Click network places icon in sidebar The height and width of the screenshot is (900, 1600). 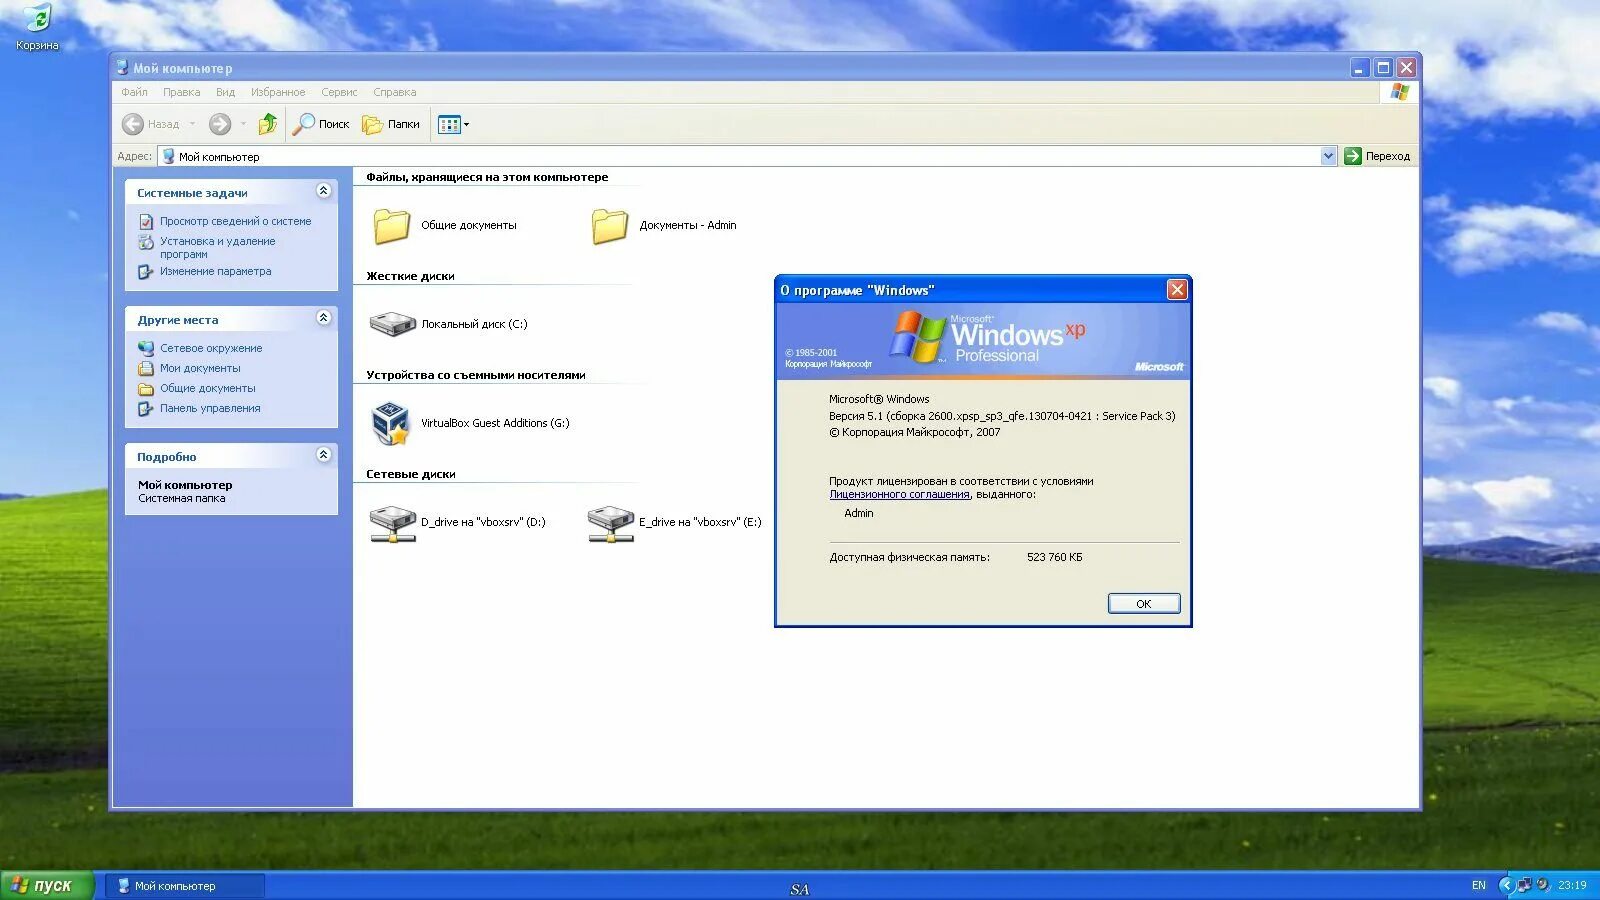coord(146,348)
